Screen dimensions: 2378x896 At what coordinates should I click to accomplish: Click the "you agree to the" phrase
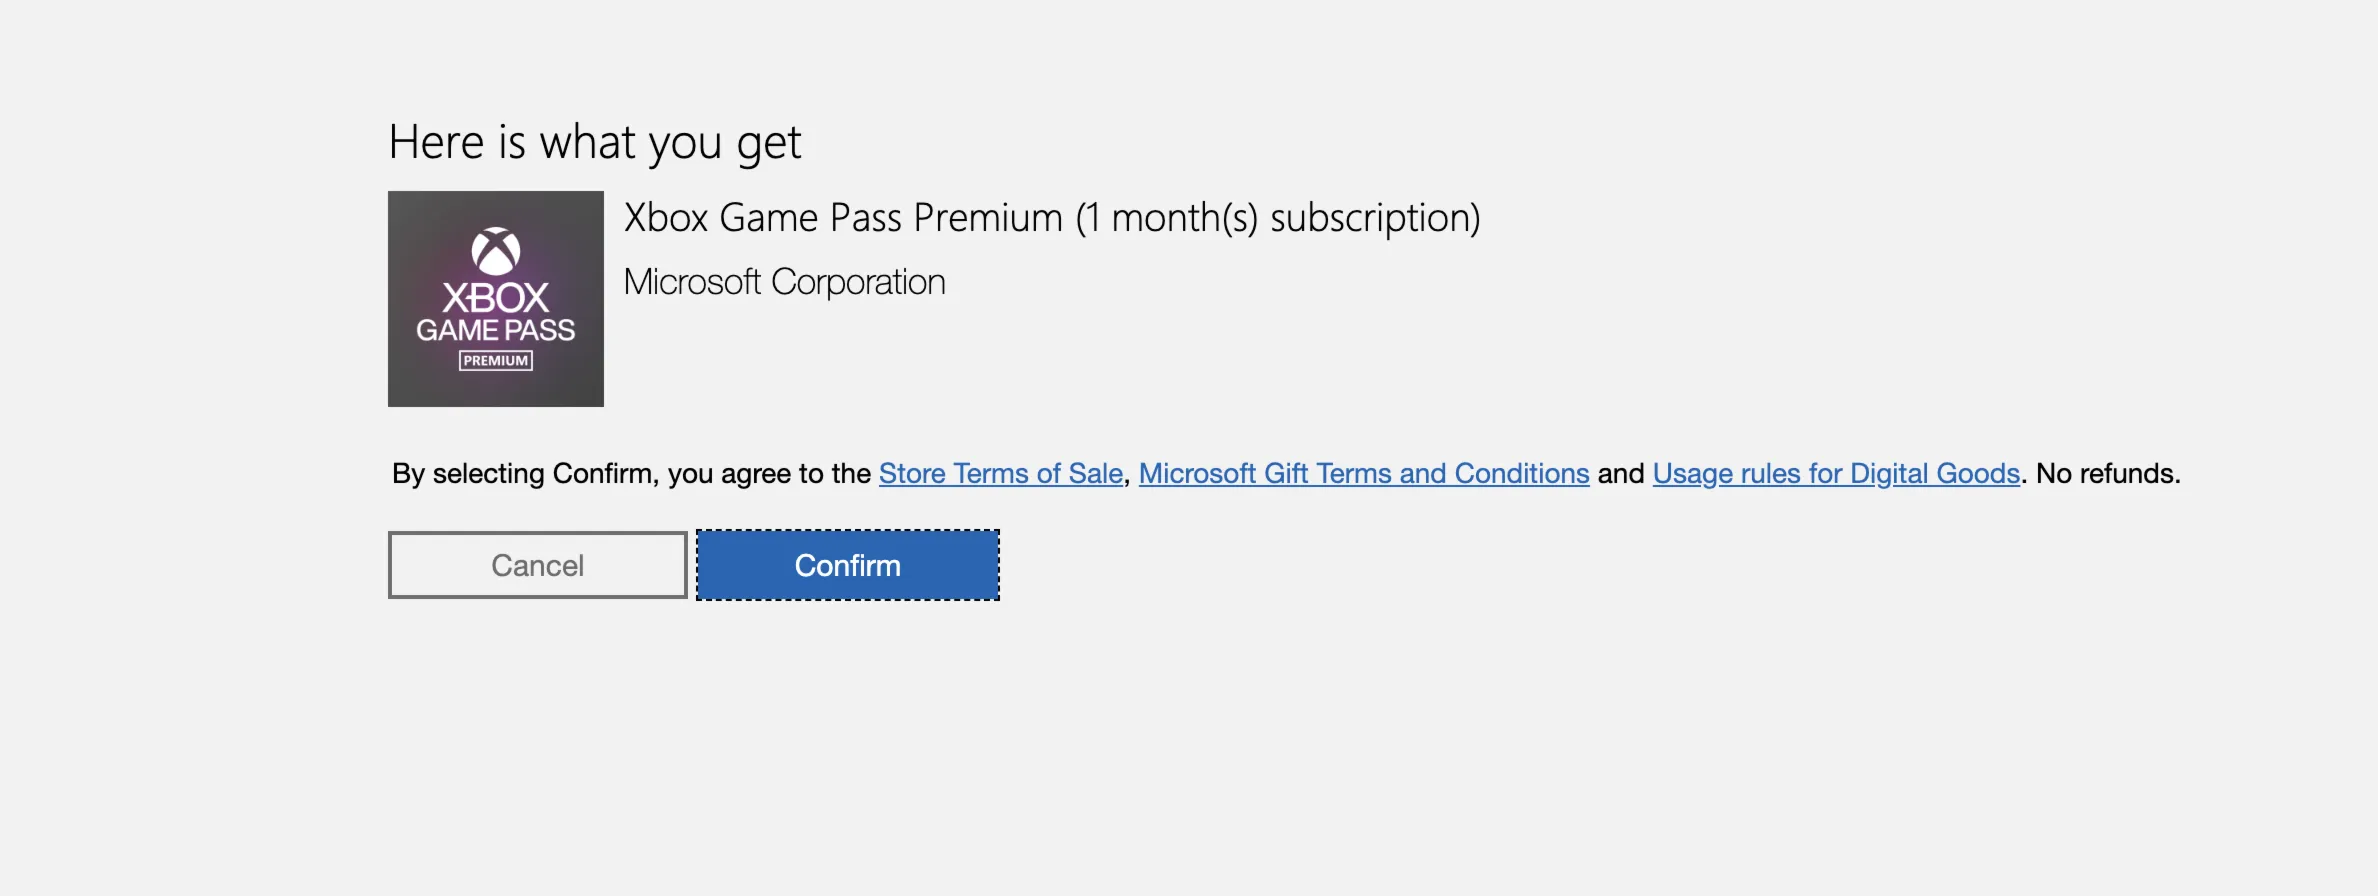[769, 473]
